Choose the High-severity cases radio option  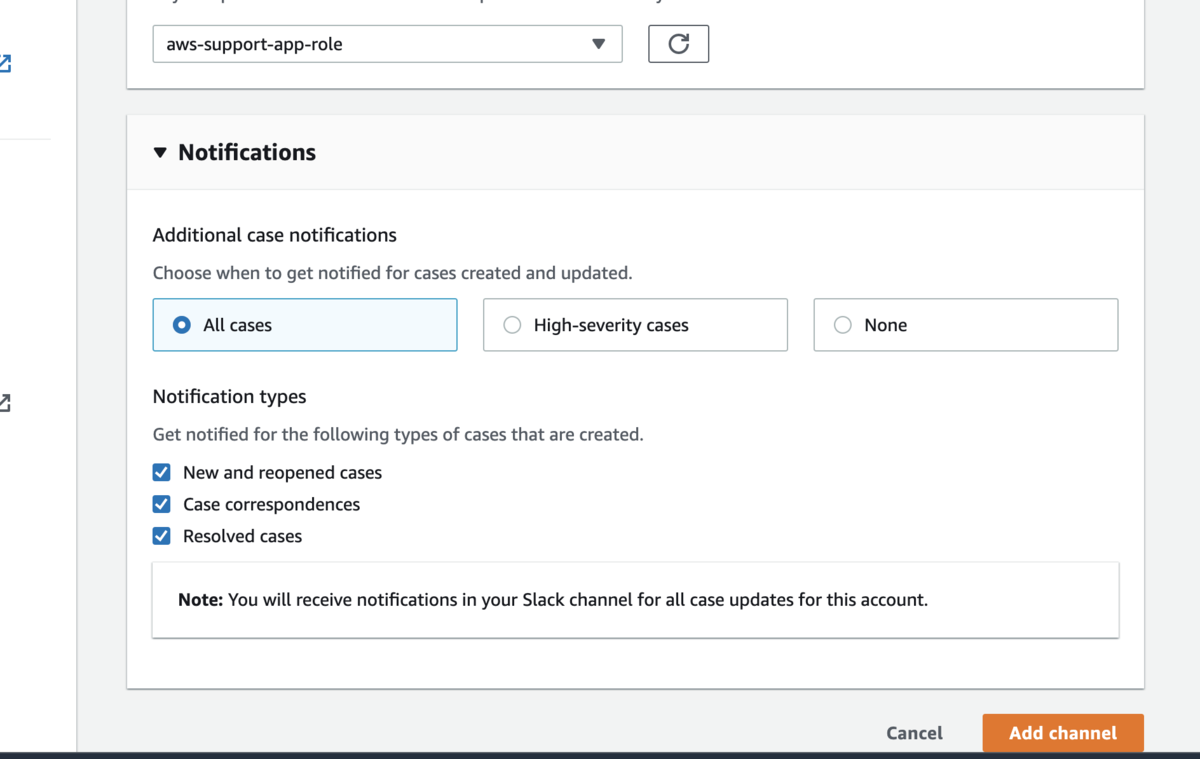pyautogui.click(x=512, y=325)
